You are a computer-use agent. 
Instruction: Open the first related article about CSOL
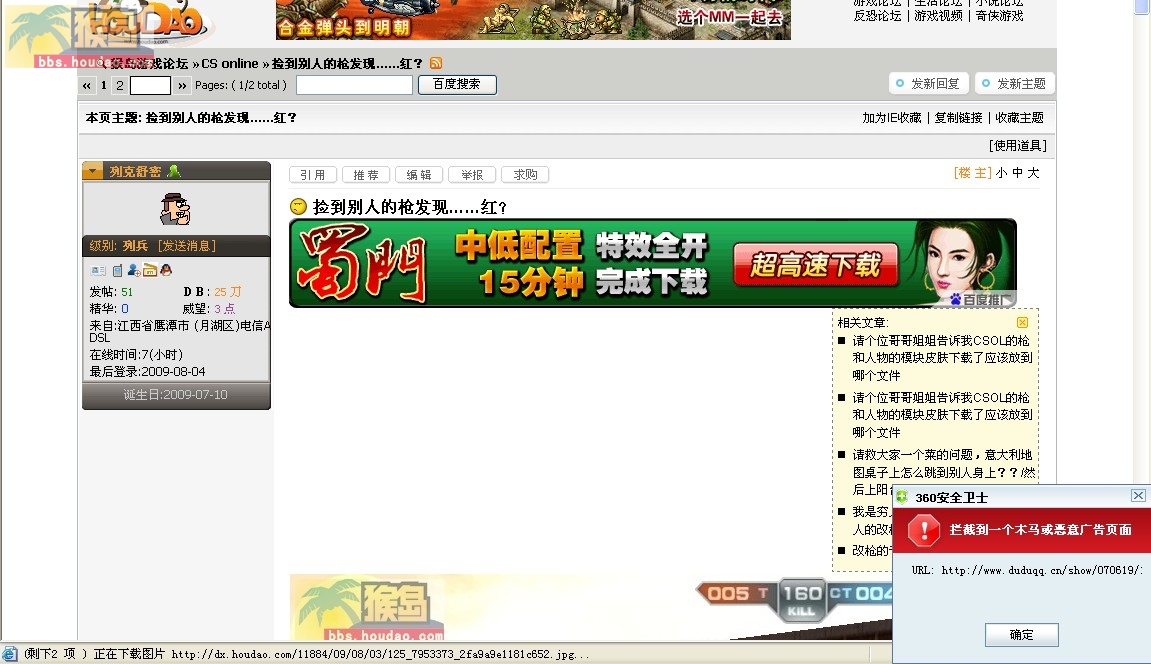[943, 358]
